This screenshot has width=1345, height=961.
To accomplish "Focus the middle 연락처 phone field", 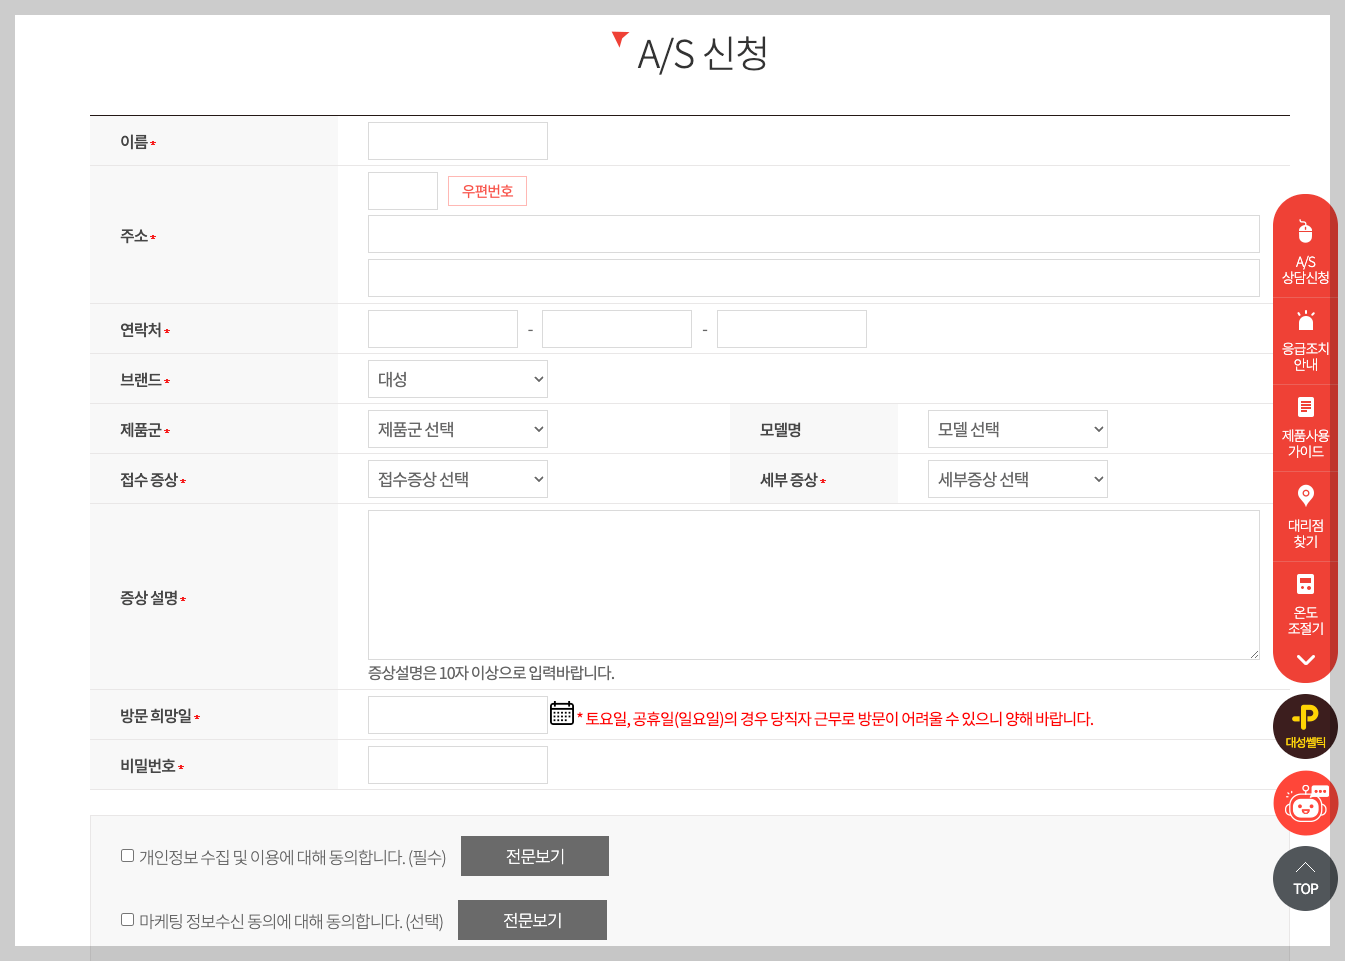I will (x=617, y=329).
